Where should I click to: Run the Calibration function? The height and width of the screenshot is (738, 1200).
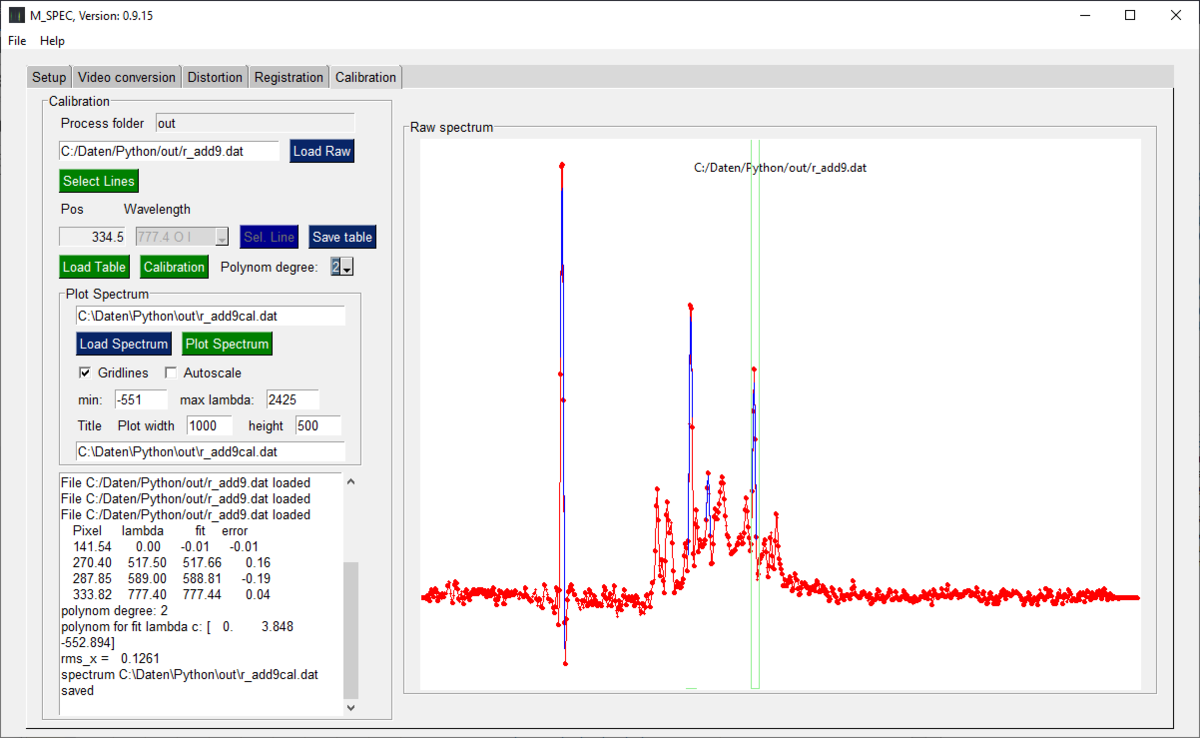click(x=174, y=267)
